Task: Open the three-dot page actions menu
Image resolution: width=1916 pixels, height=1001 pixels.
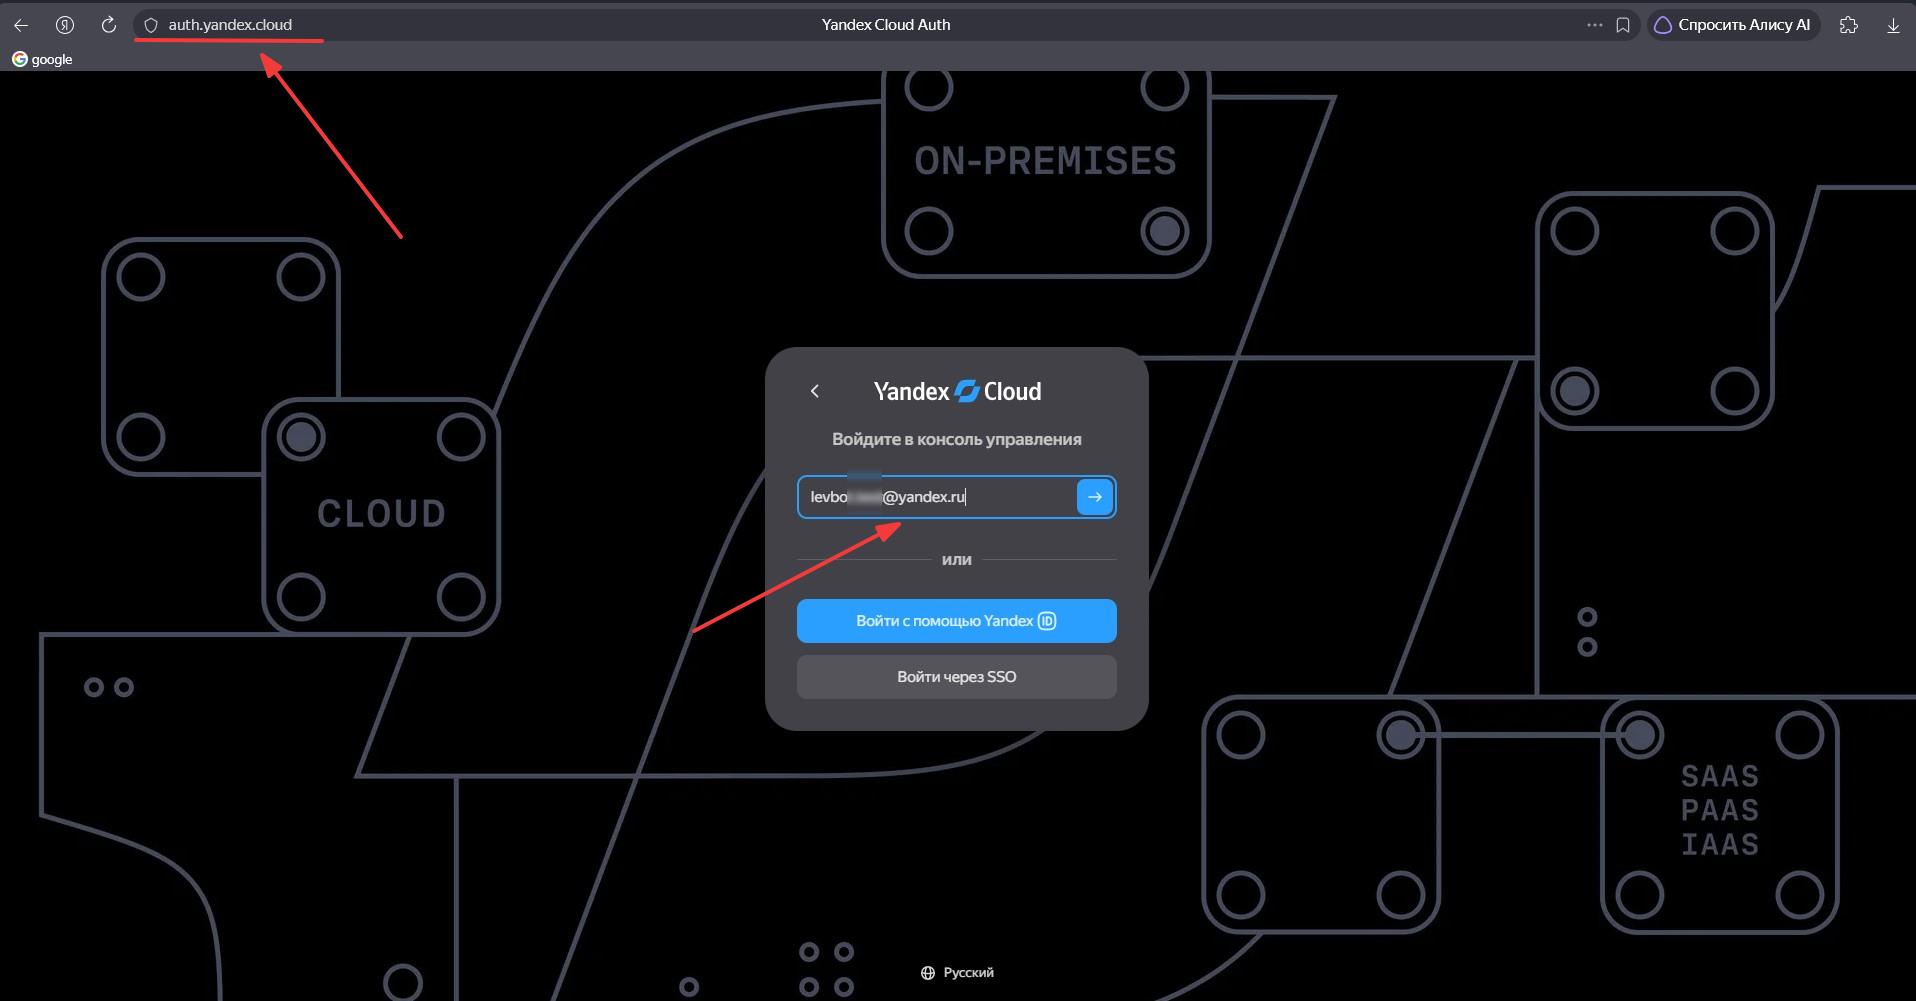Action: tap(1594, 25)
